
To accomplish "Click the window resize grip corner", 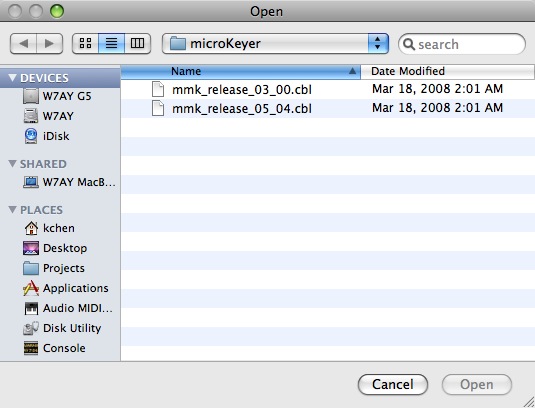I will [529, 402].
